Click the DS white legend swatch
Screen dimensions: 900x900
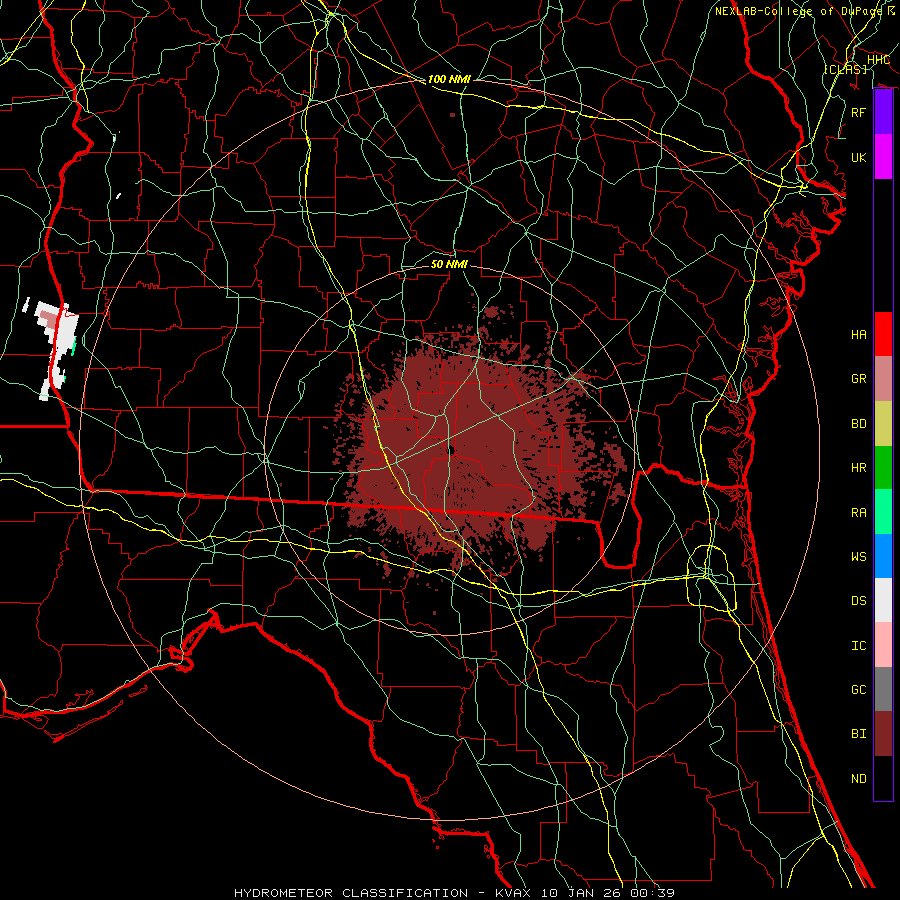883,600
